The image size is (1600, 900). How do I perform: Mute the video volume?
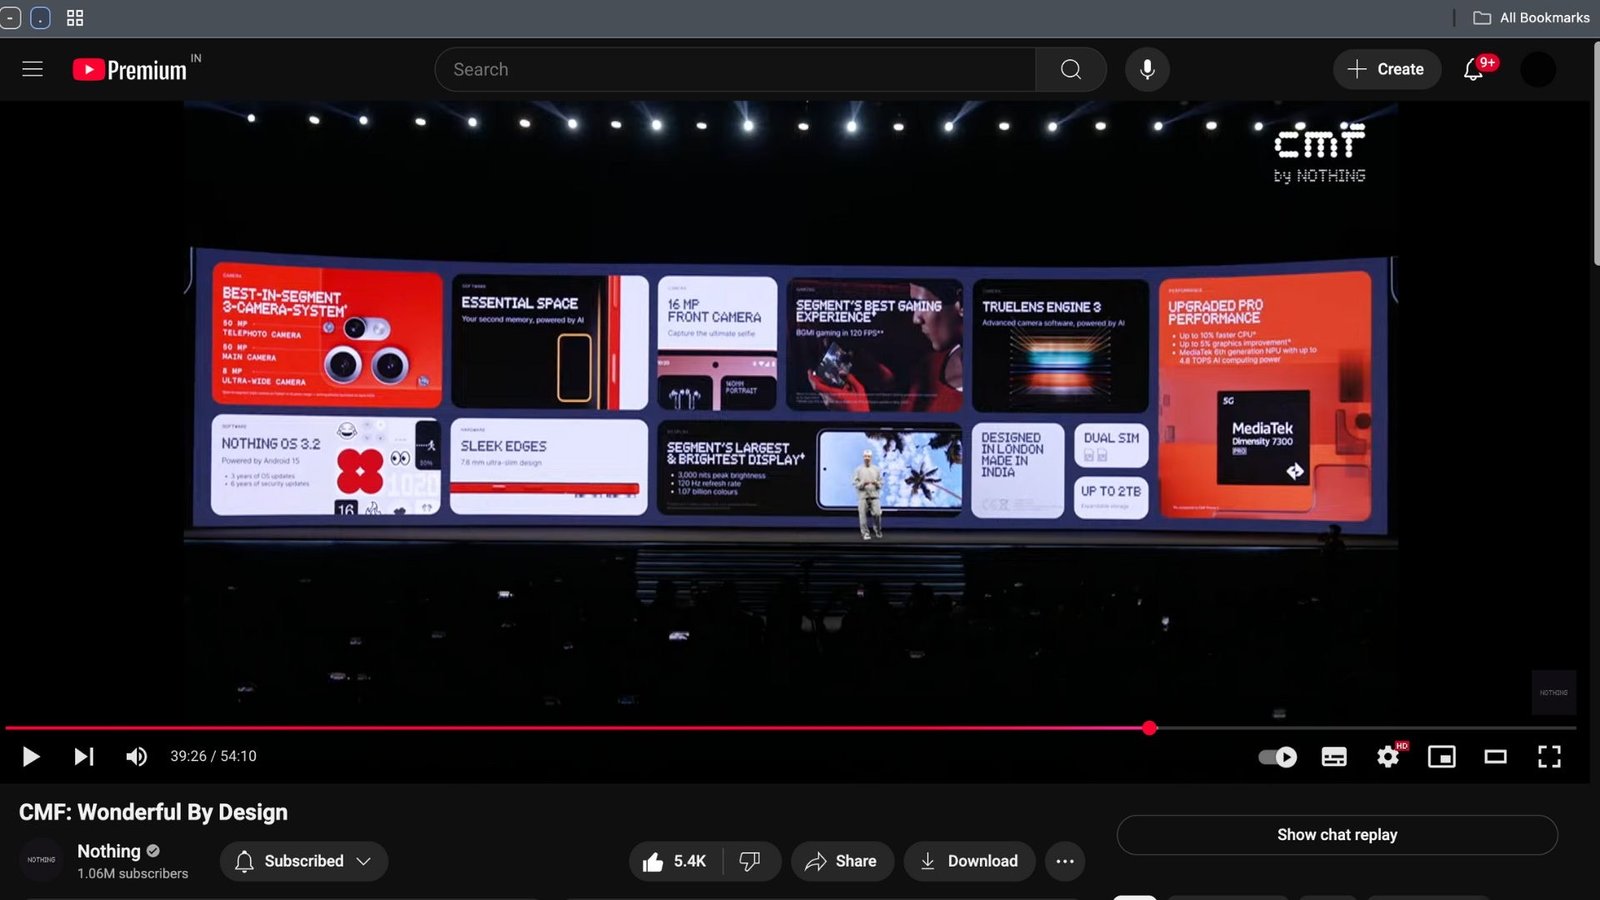coord(136,756)
